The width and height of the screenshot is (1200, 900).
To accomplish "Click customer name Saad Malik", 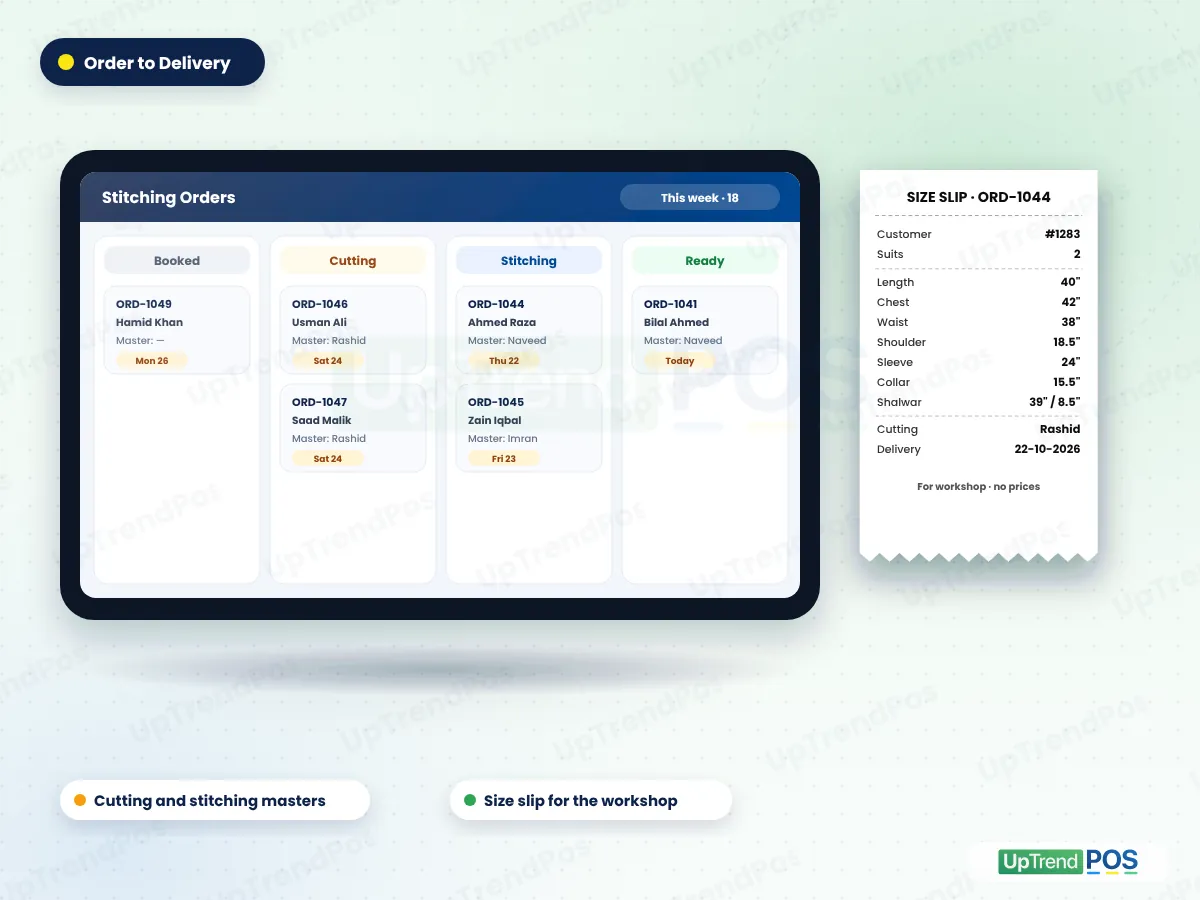I will click(x=322, y=420).
